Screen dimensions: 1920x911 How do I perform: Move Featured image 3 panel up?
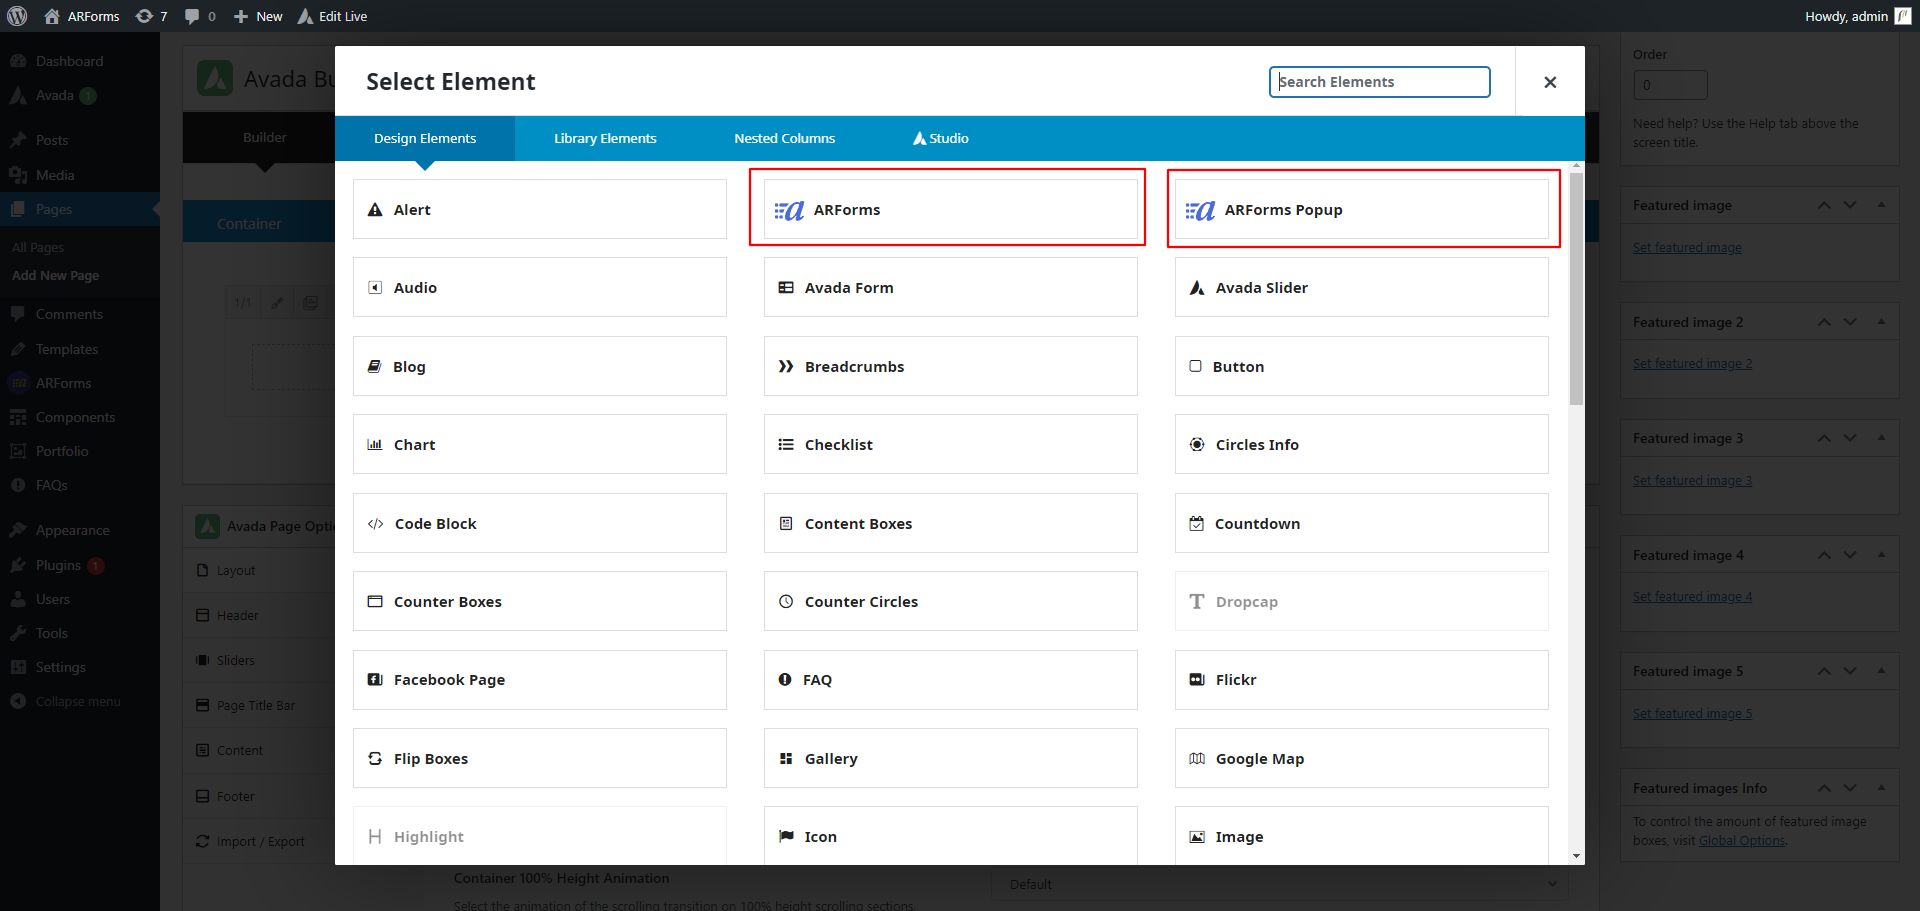coord(1824,438)
